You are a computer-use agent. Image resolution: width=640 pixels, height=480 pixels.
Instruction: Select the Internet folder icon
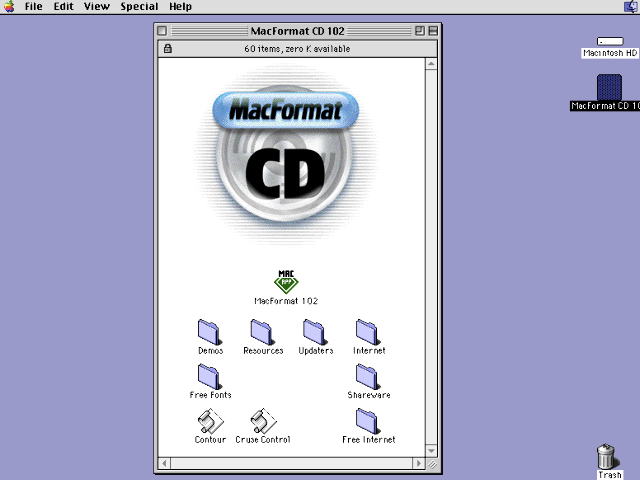click(368, 332)
